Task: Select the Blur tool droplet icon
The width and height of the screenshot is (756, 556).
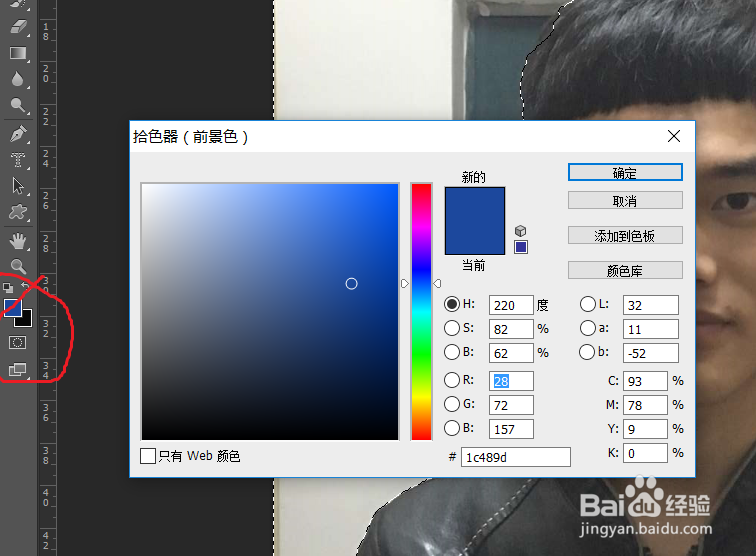Action: pyautogui.click(x=17, y=79)
